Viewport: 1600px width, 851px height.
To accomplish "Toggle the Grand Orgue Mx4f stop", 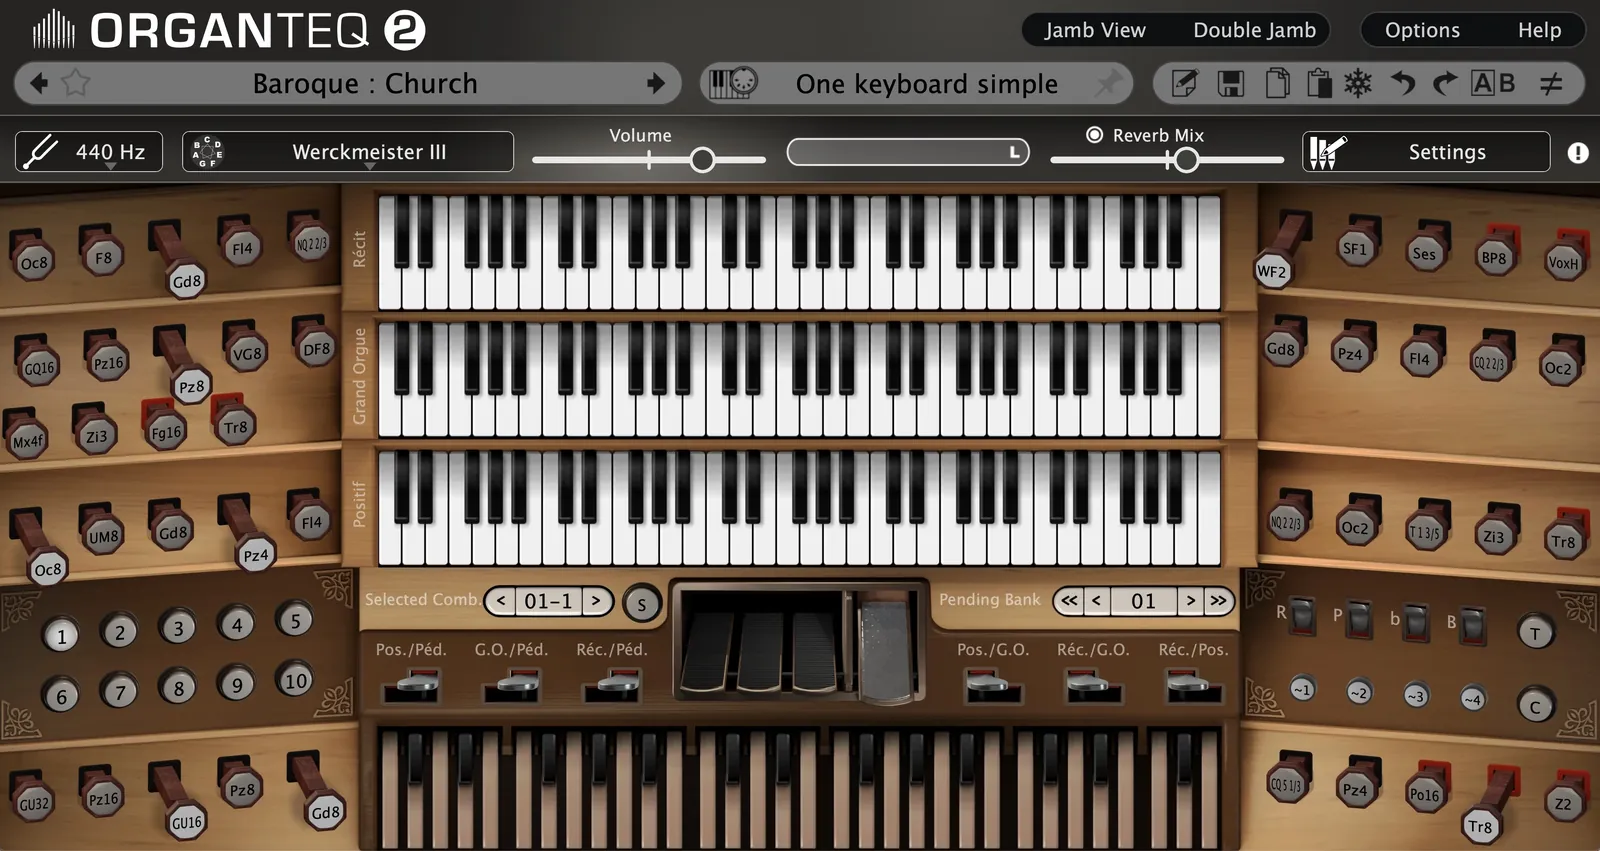I will (x=27, y=440).
